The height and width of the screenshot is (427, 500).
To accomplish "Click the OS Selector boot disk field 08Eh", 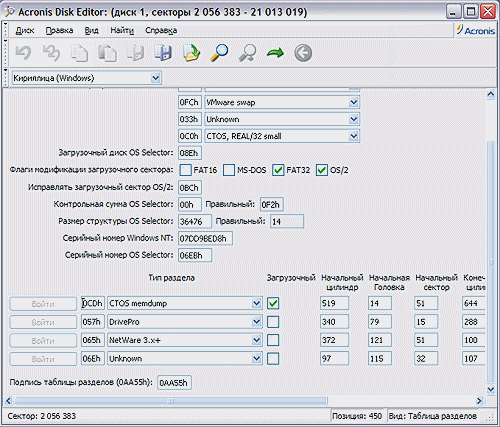I will point(190,153).
